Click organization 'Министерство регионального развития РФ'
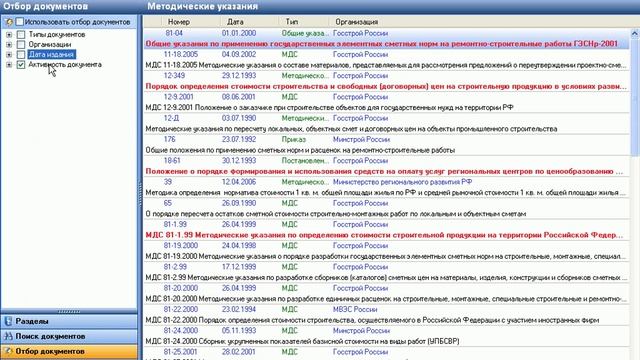640x360 pixels. click(402, 182)
